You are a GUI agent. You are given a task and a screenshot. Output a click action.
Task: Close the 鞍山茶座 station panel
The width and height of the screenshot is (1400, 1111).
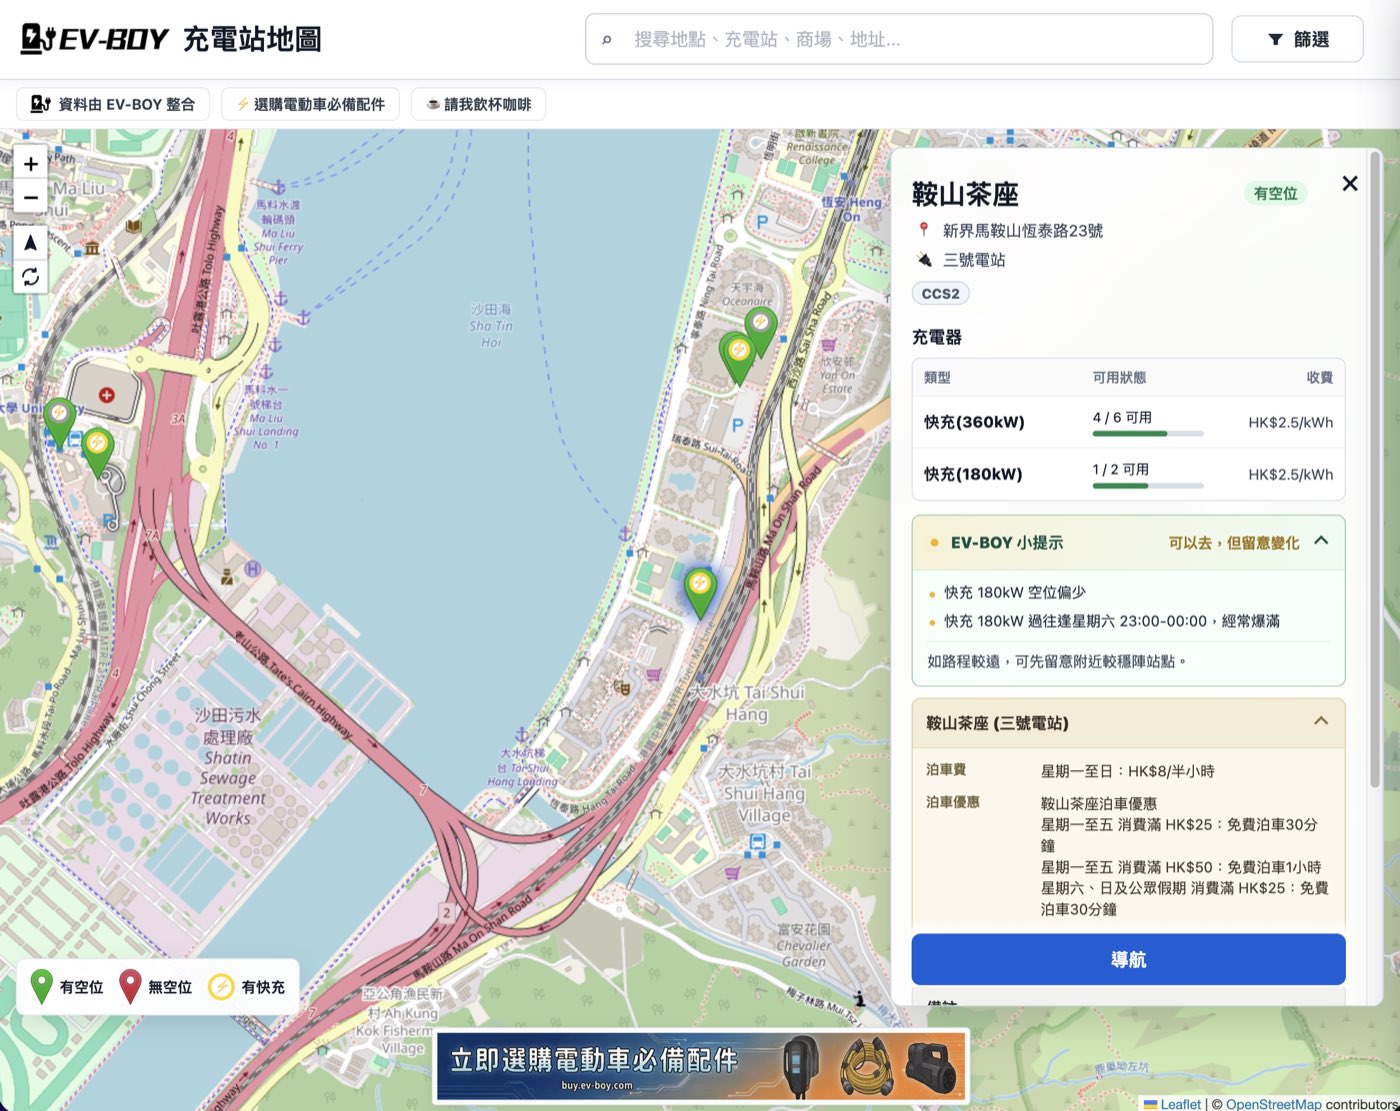pyautogui.click(x=1350, y=183)
